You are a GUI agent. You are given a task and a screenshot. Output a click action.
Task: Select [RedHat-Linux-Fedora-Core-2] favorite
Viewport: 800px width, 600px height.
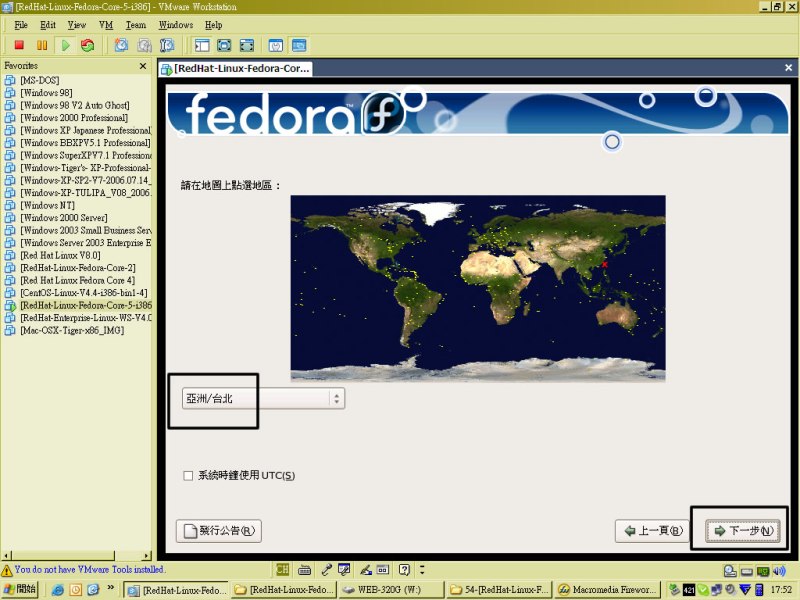point(78,268)
